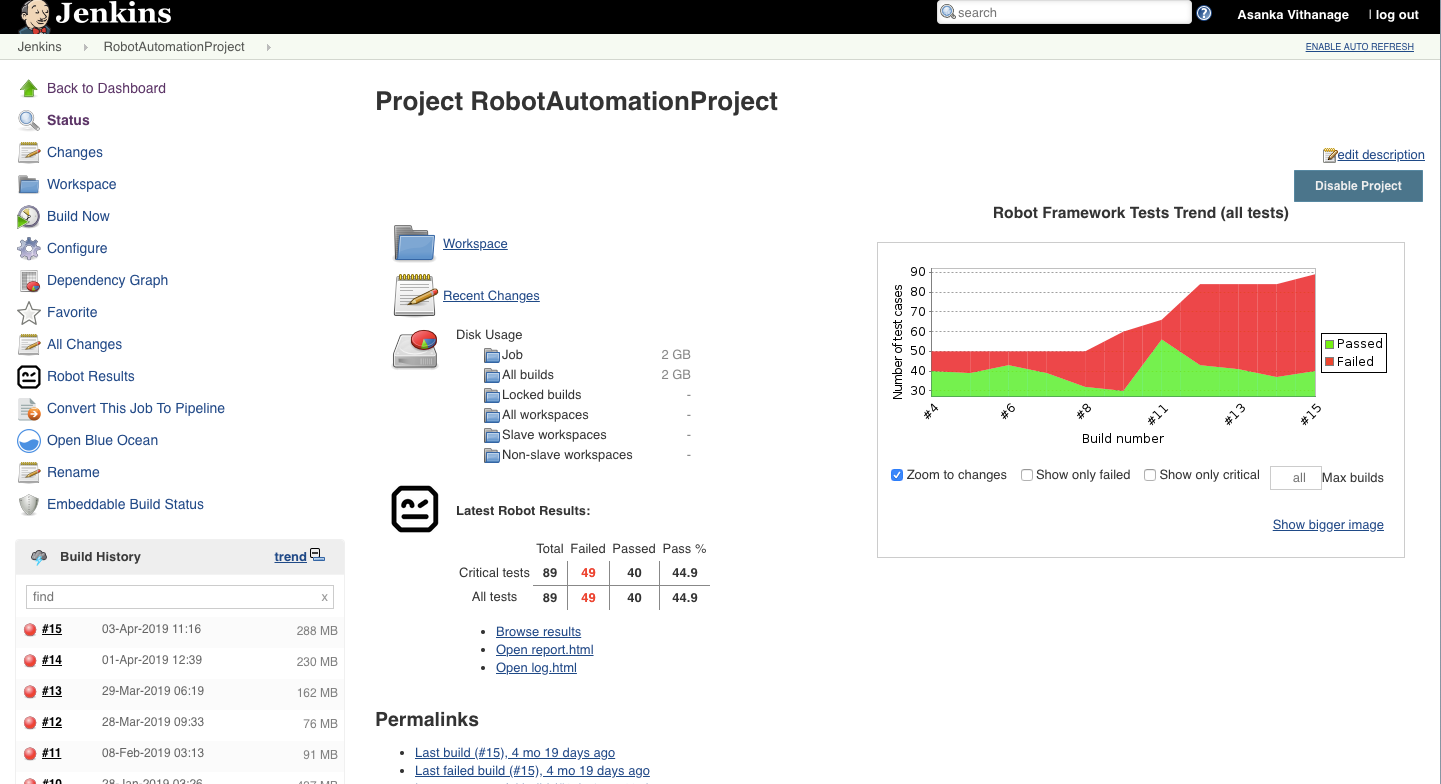This screenshot has width=1441, height=784.
Task: Select Build Now in the sidebar
Action: (78, 216)
